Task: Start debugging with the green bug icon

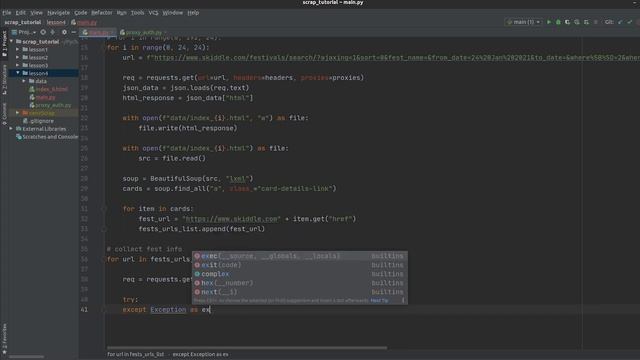Action: 558,22
